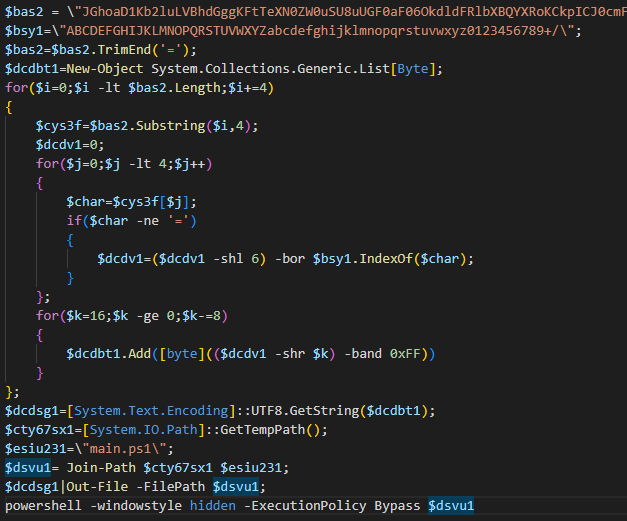Click the -bor bitwise operator
This screenshot has width=627, height=521.
pyautogui.click(x=290, y=259)
